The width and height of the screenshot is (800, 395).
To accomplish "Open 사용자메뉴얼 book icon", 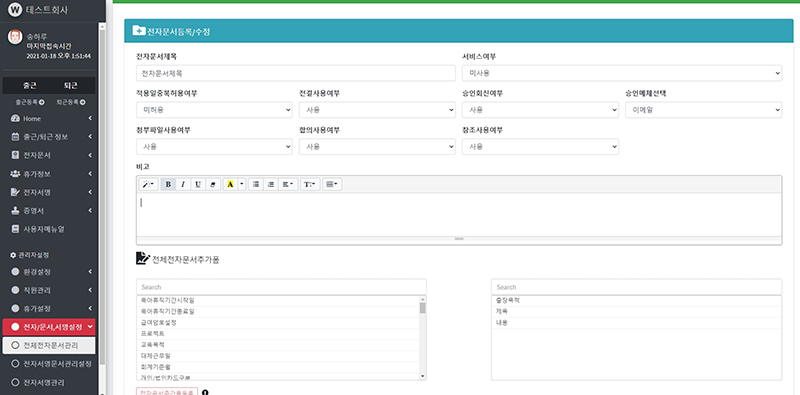I will pos(15,229).
